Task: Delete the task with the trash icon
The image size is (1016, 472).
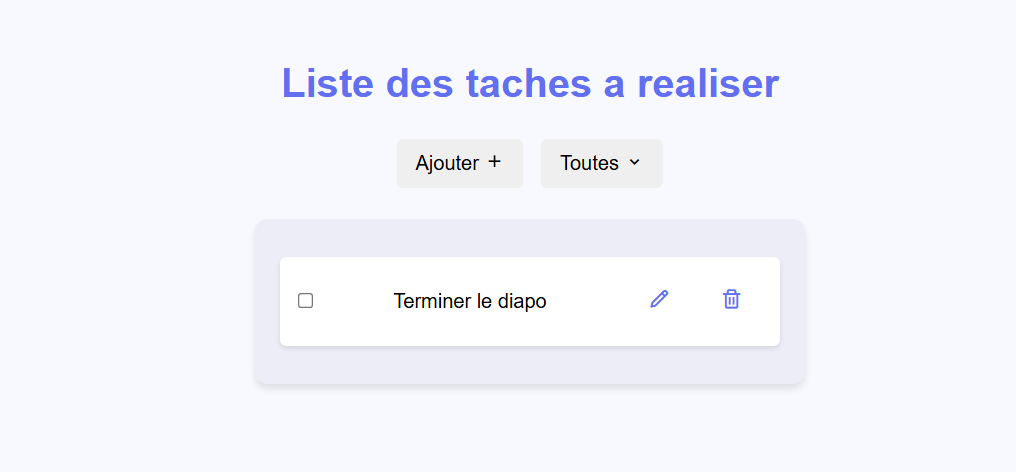Action: 732,299
